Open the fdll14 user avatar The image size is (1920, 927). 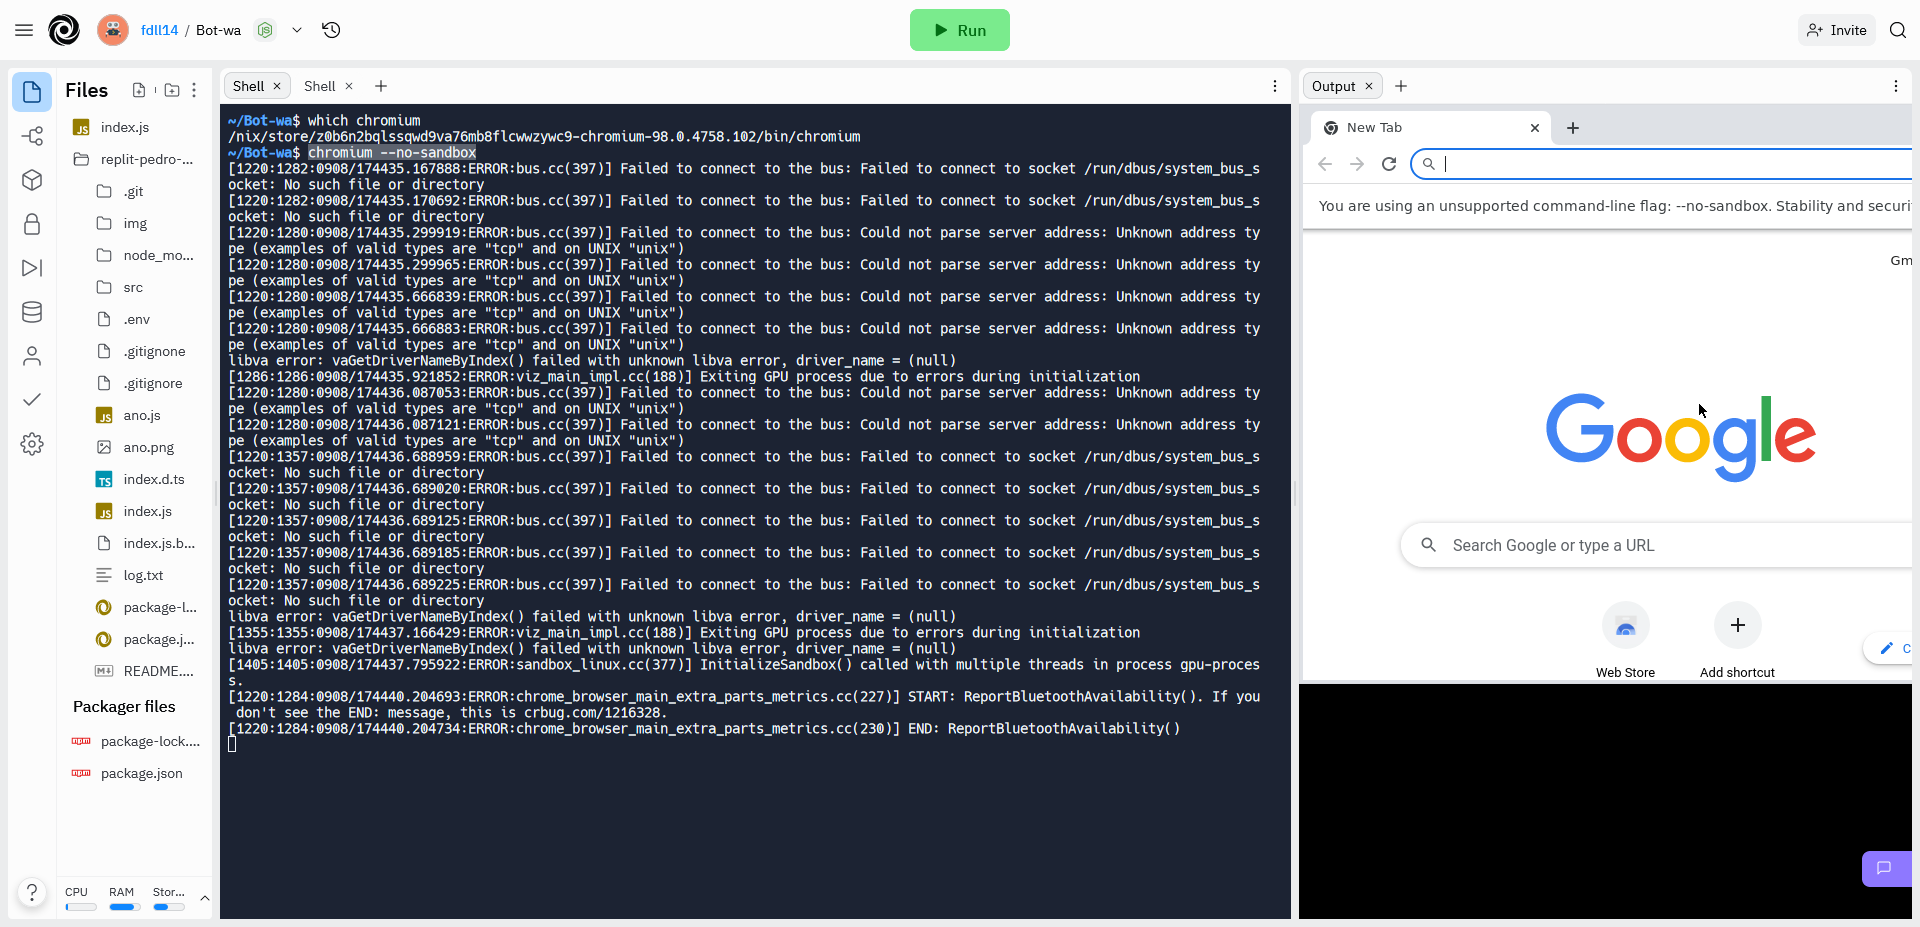pyautogui.click(x=113, y=30)
